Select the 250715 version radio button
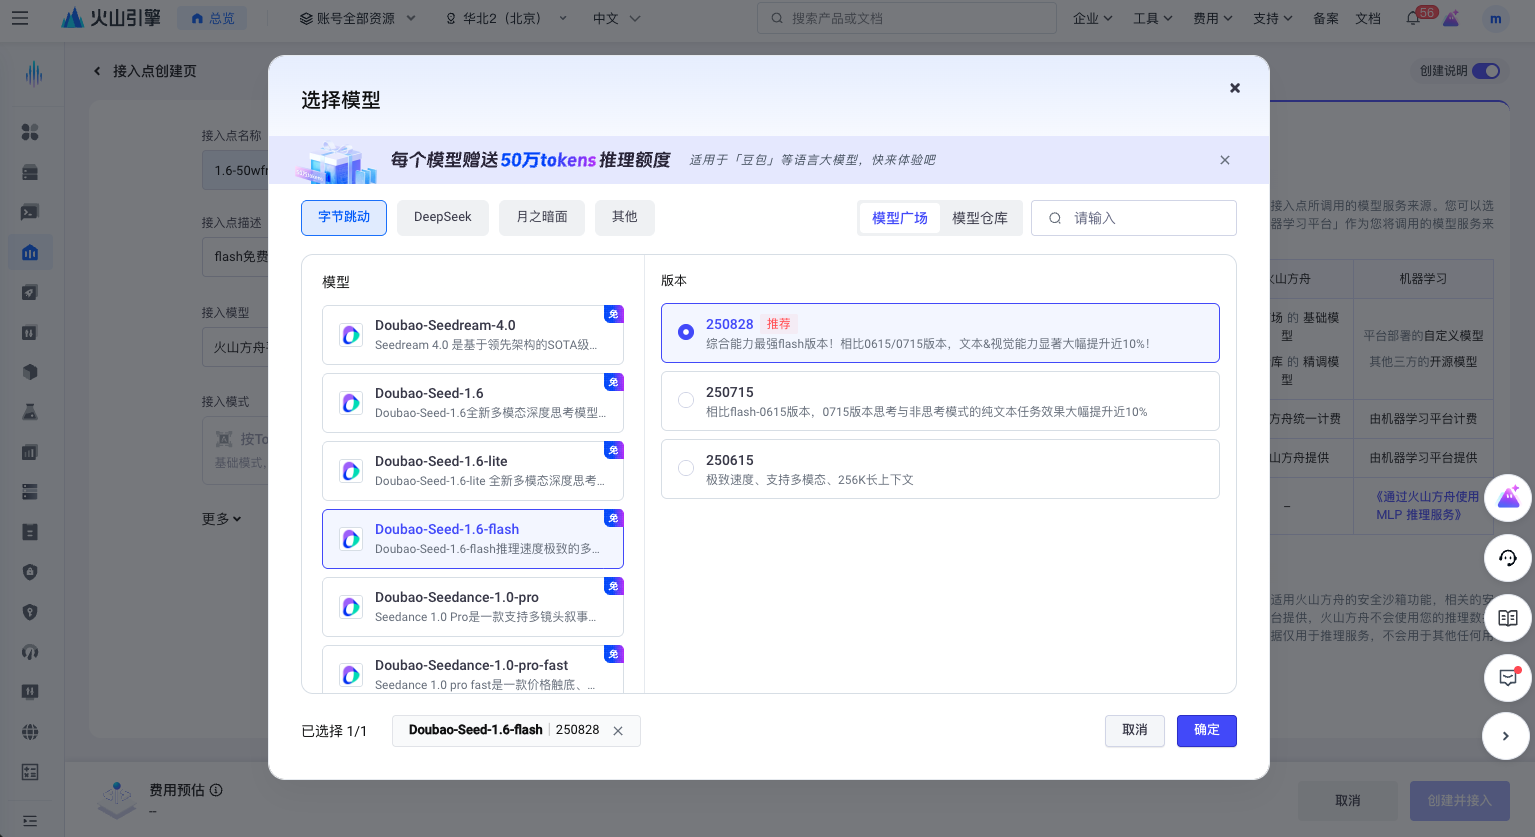1535x837 pixels. [686, 400]
